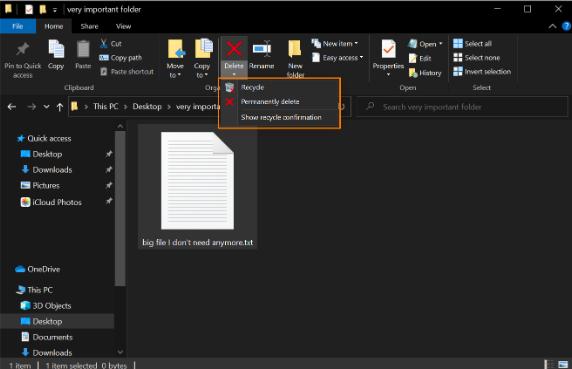Open the Easy access dropdown
The width and height of the screenshot is (572, 369).
coord(338,58)
